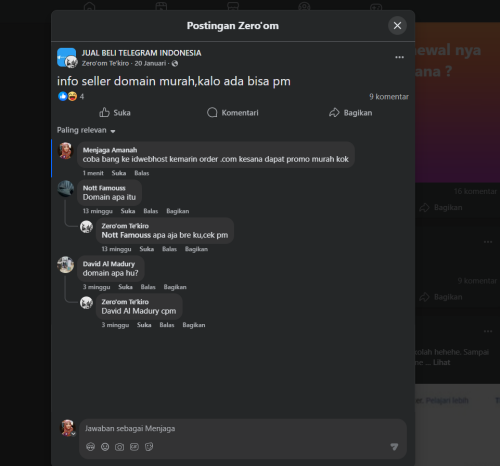The image size is (500, 466).
Task: Open the 20 Januari post timestamp
Action: 150,63
